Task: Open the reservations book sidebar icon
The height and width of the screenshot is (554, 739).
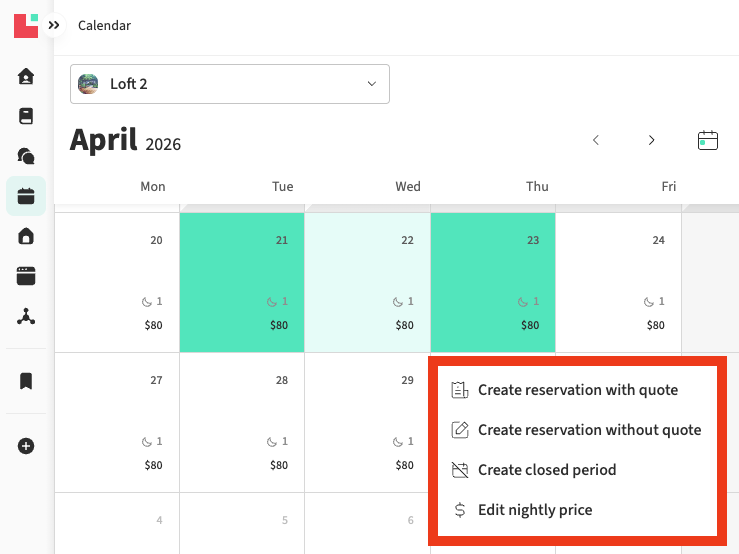Action: click(26, 116)
